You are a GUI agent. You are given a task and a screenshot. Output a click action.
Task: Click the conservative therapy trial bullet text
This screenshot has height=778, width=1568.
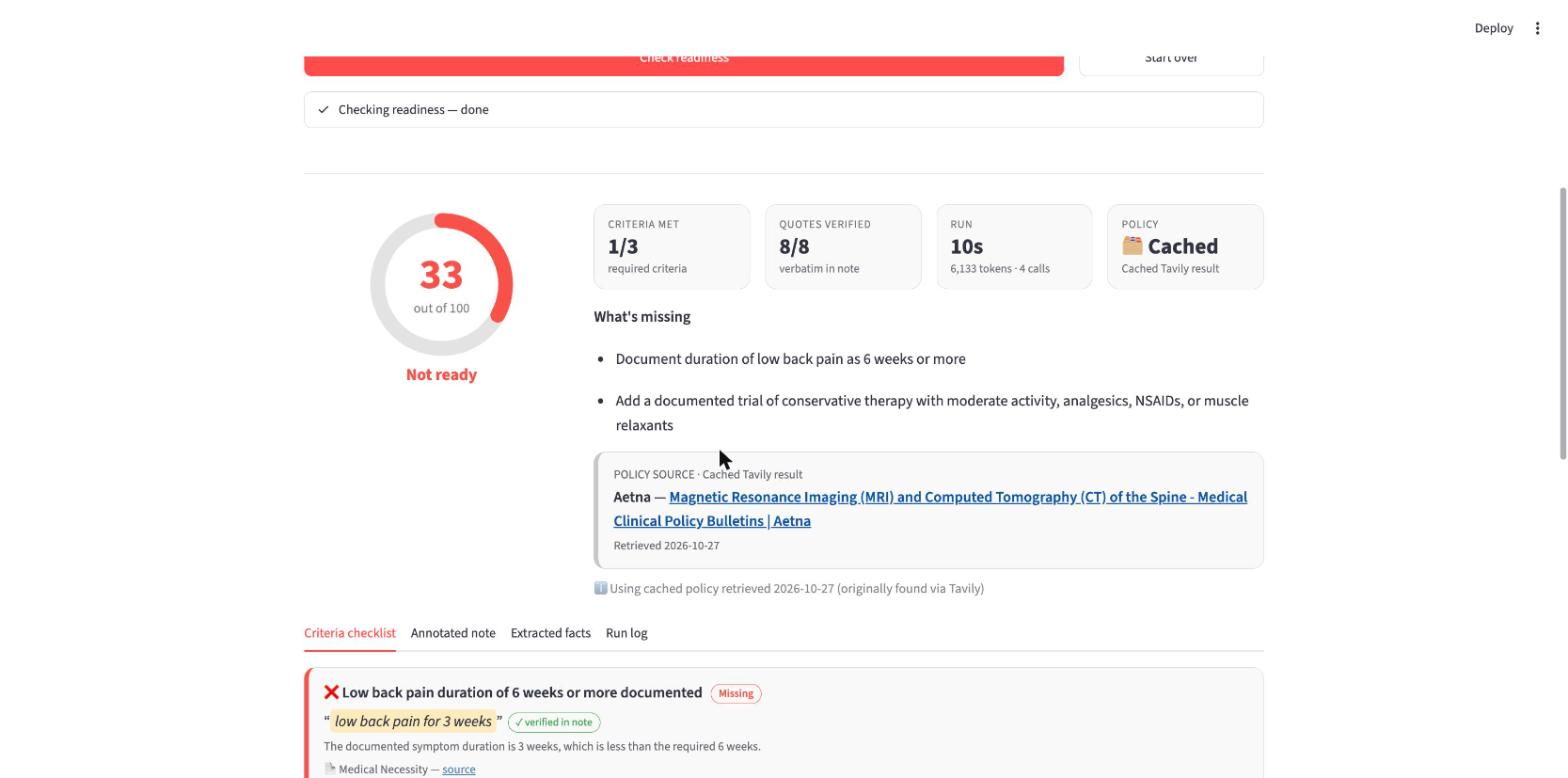(932, 413)
